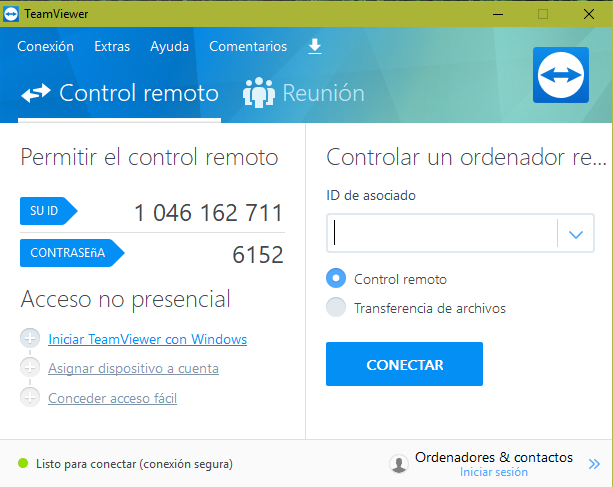Close the TeamViewer window
Viewport: 613px width, 487px height.
pyautogui.click(x=589, y=14)
